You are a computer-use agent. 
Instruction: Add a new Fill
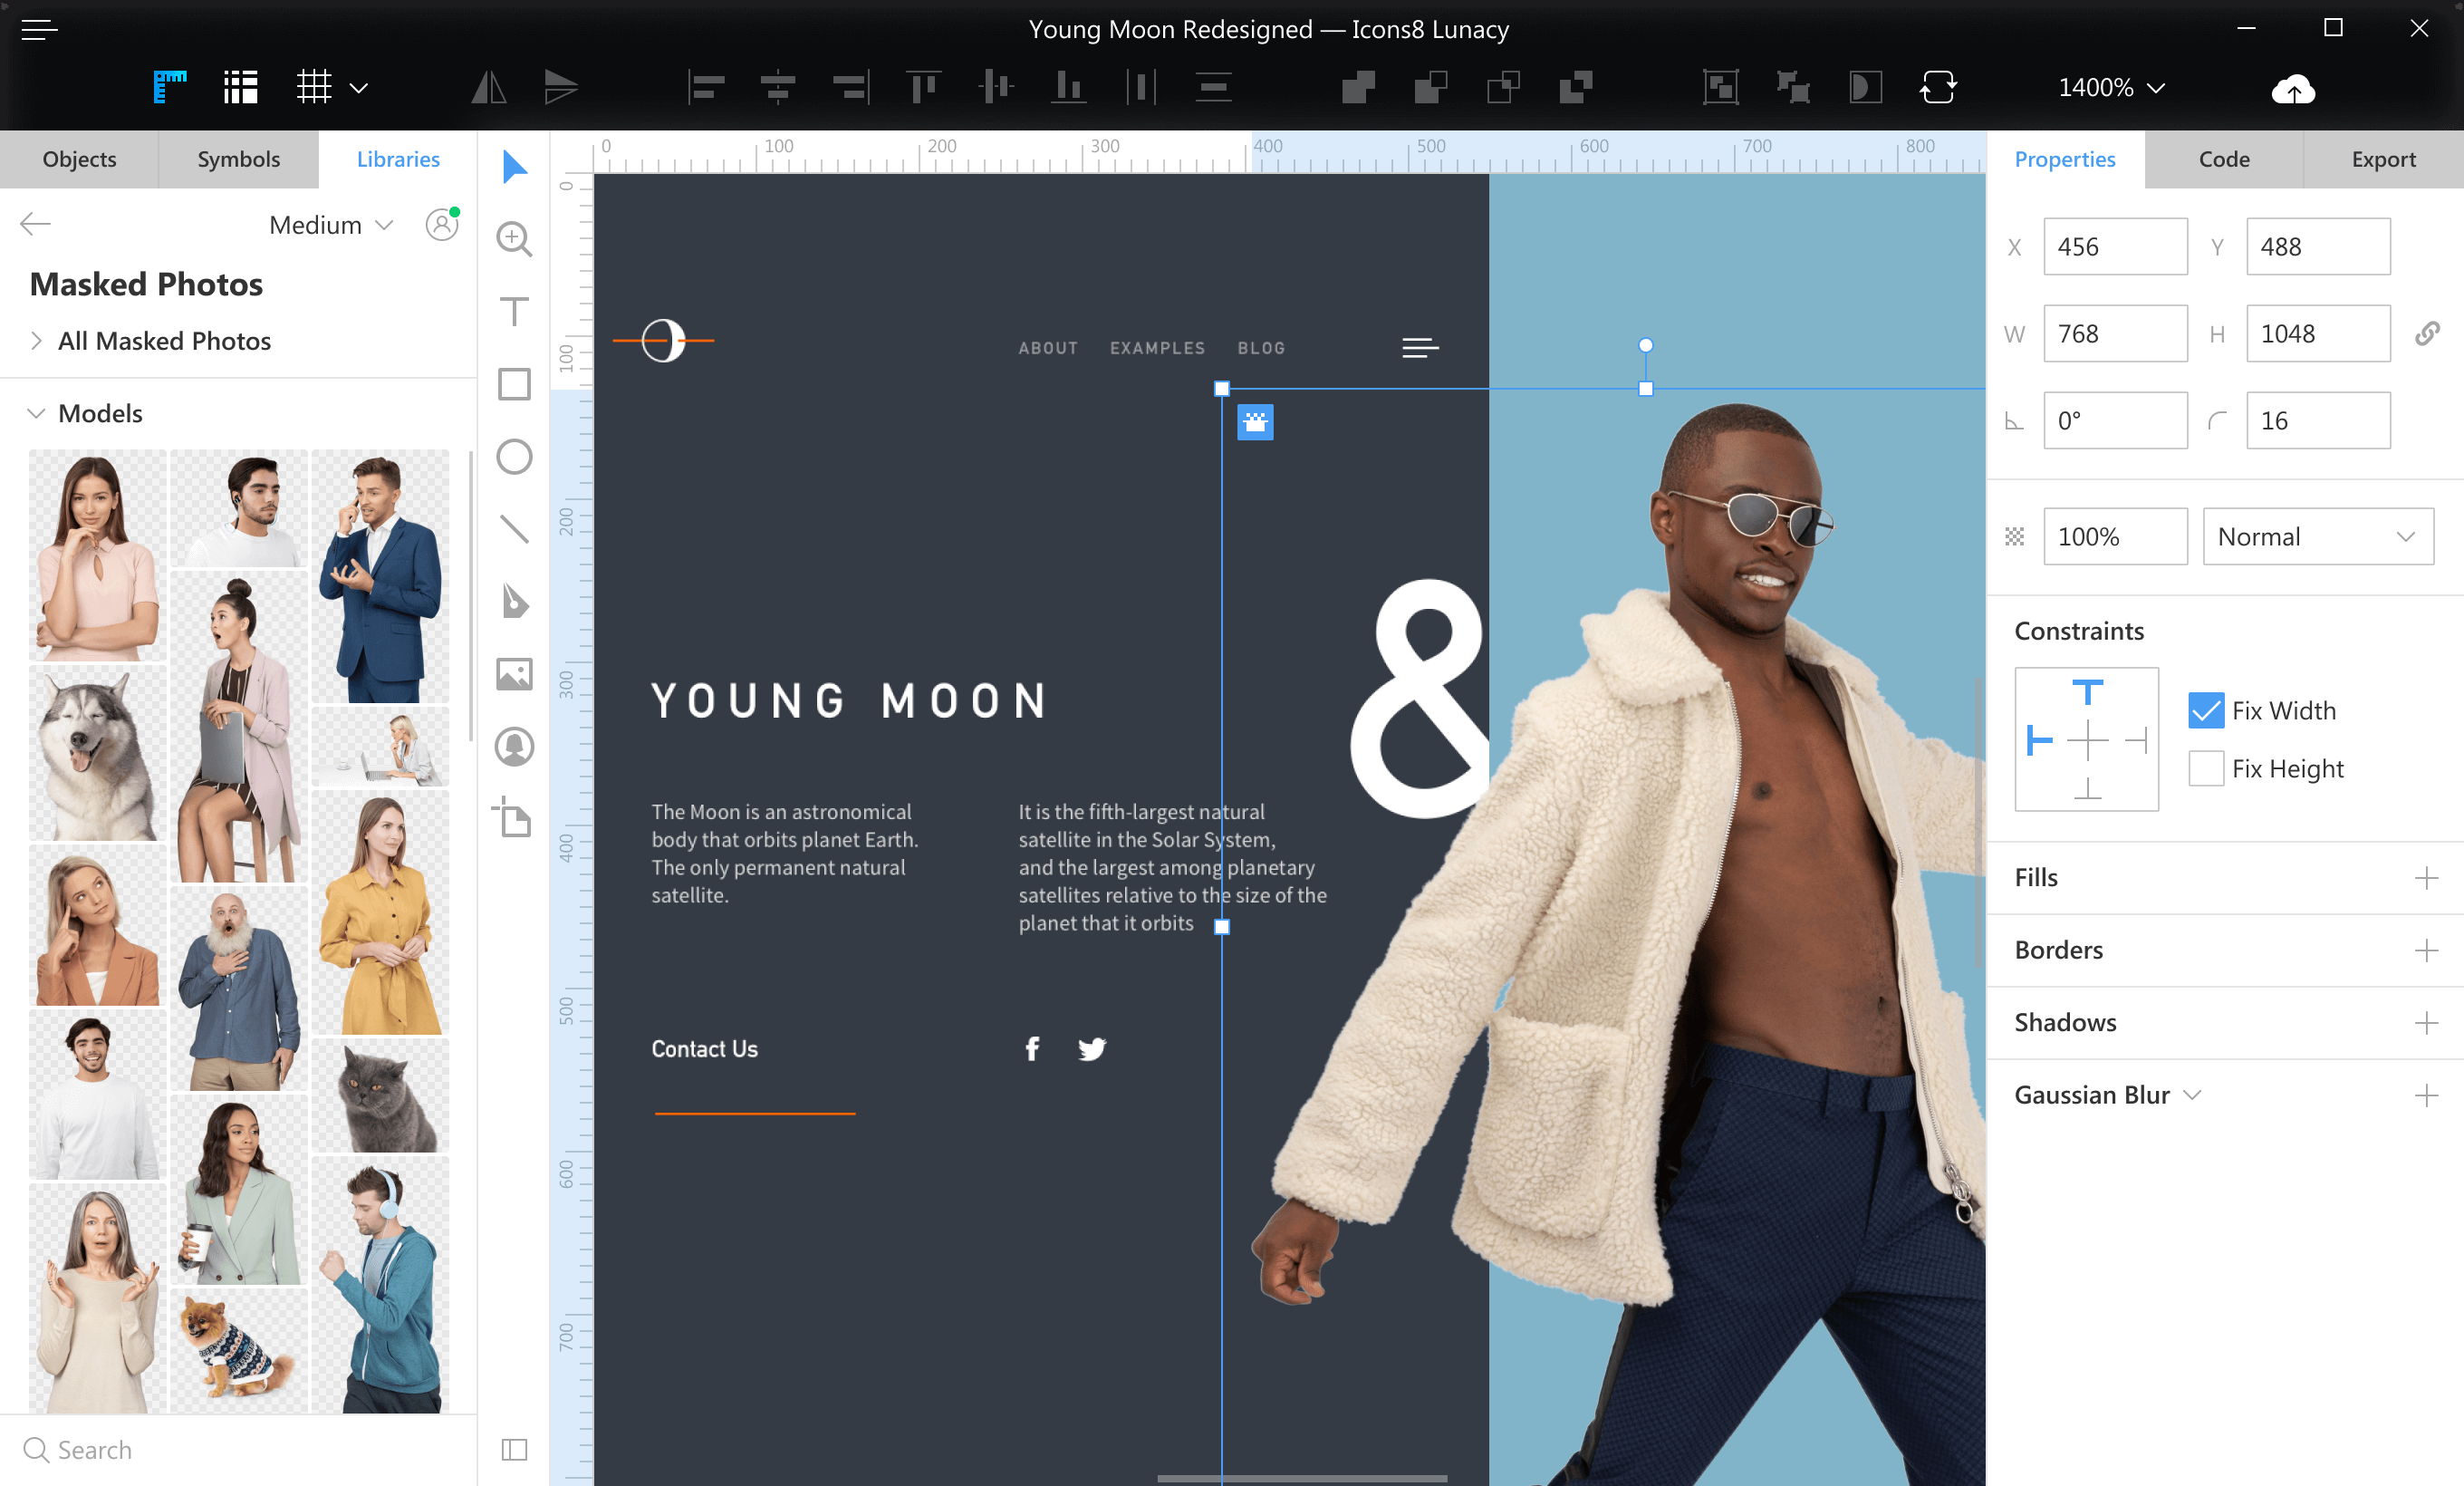pos(2428,877)
